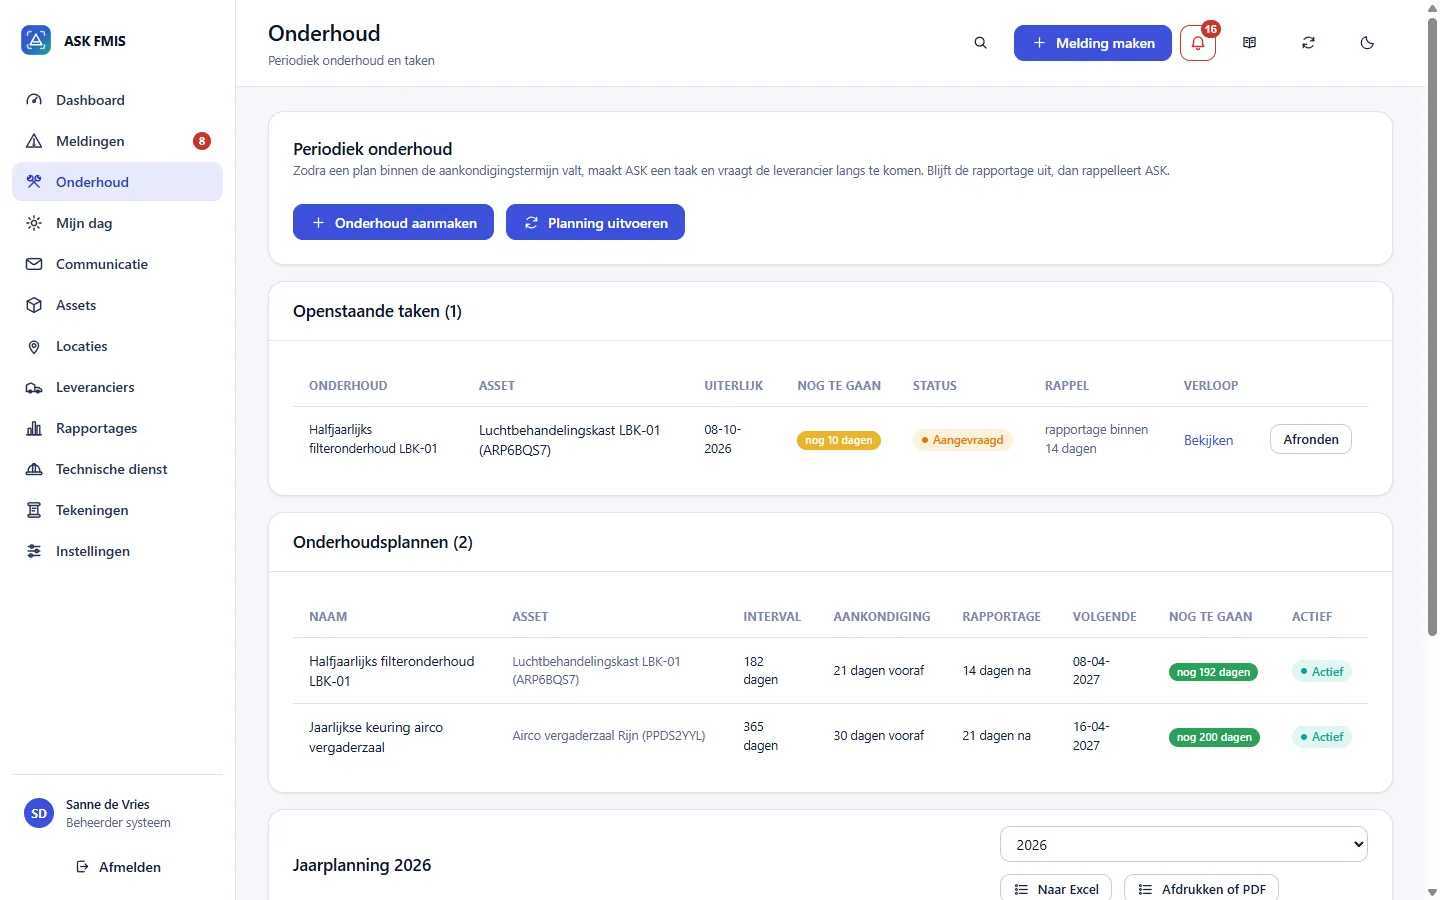Click the ASK FMIS logo icon

click(x=36, y=41)
